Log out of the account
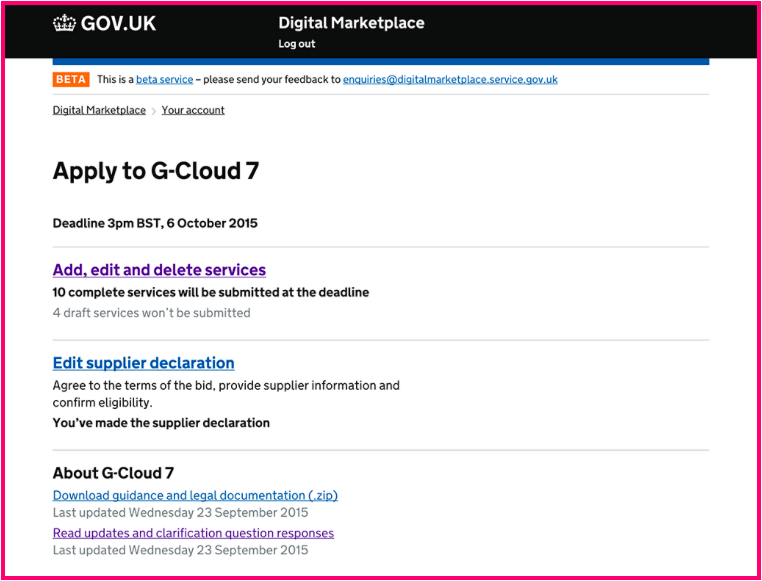The image size is (762, 581). [296, 44]
